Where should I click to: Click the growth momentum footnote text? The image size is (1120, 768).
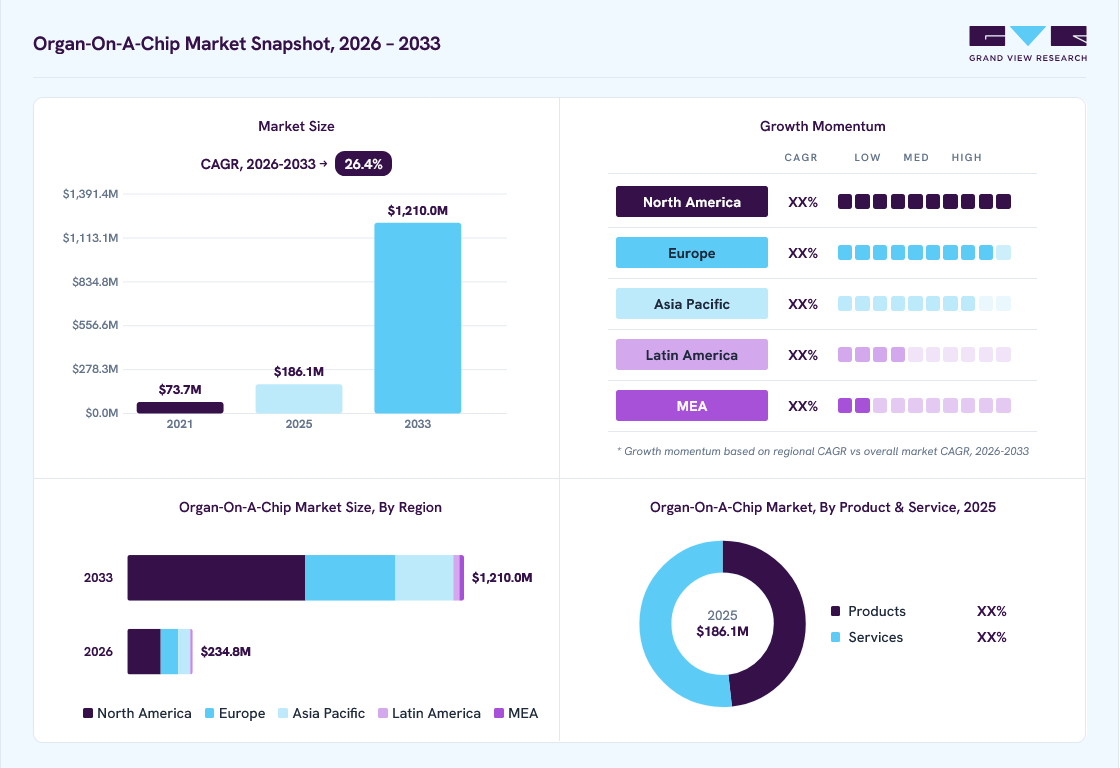[x=823, y=451]
